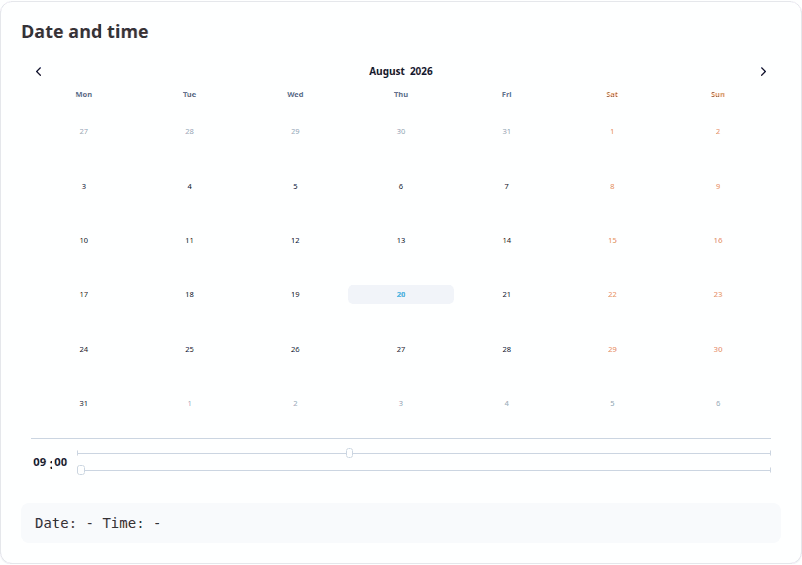The height and width of the screenshot is (565, 802).
Task: Select Thursday August 6
Action: pyautogui.click(x=401, y=187)
